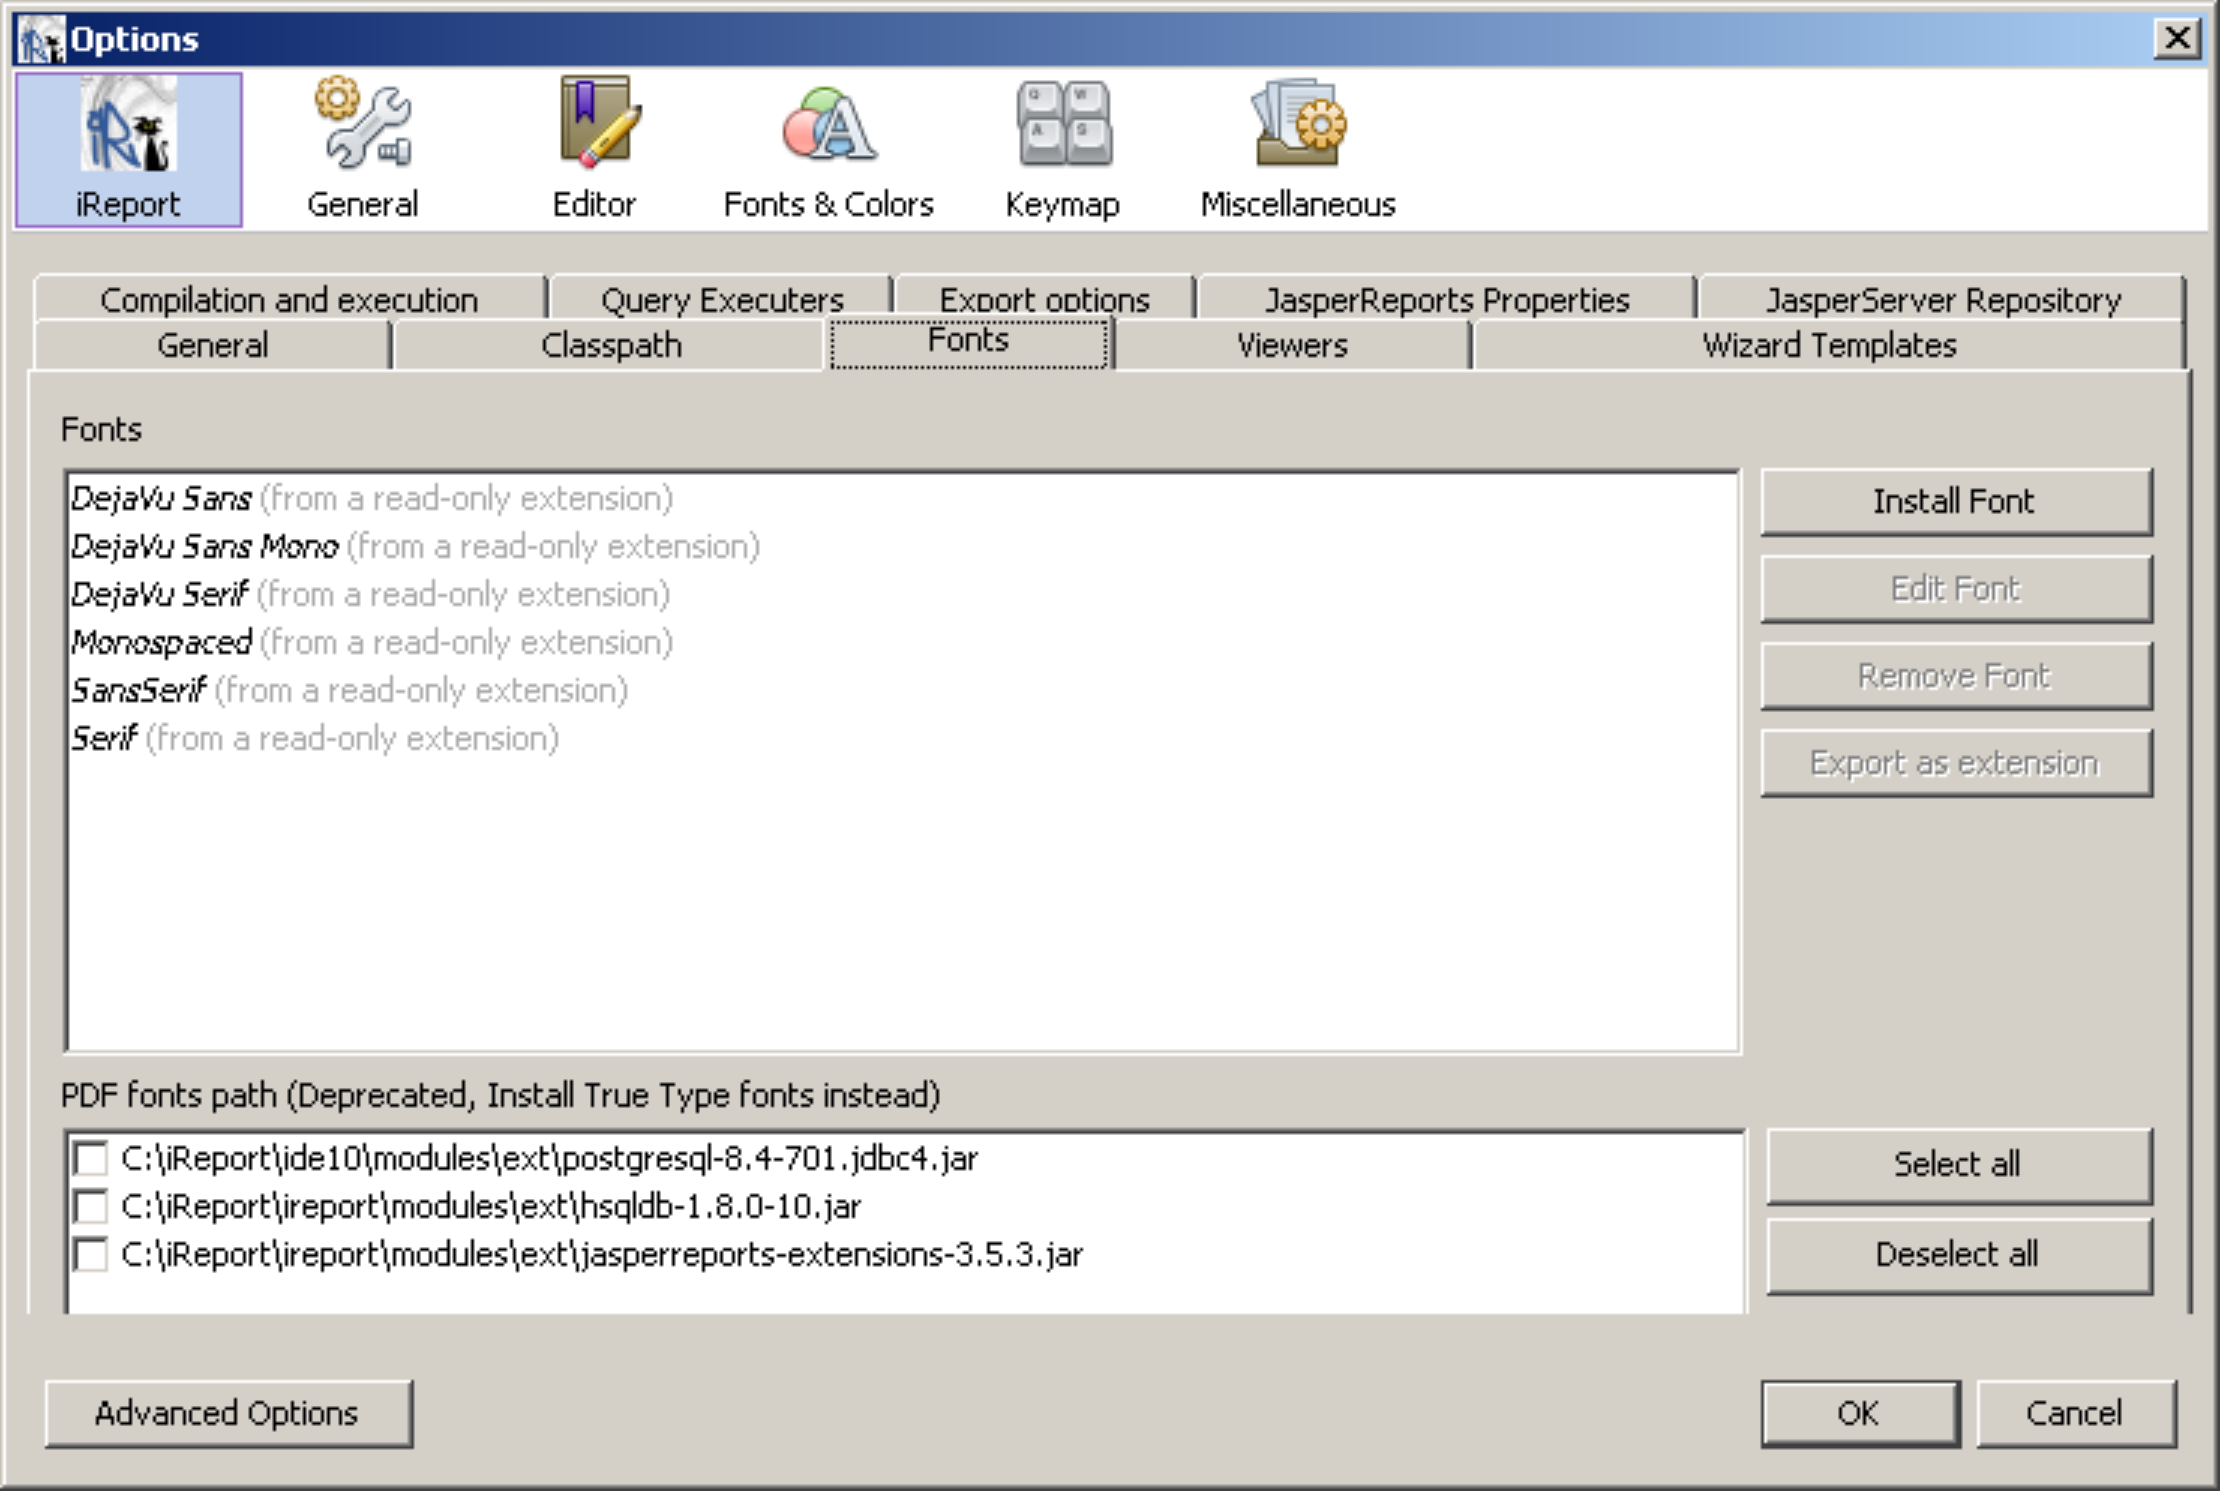Tick the jasperreports-extensions-3.5.3.jar checkbox
2220x1491 pixels.
click(91, 1255)
